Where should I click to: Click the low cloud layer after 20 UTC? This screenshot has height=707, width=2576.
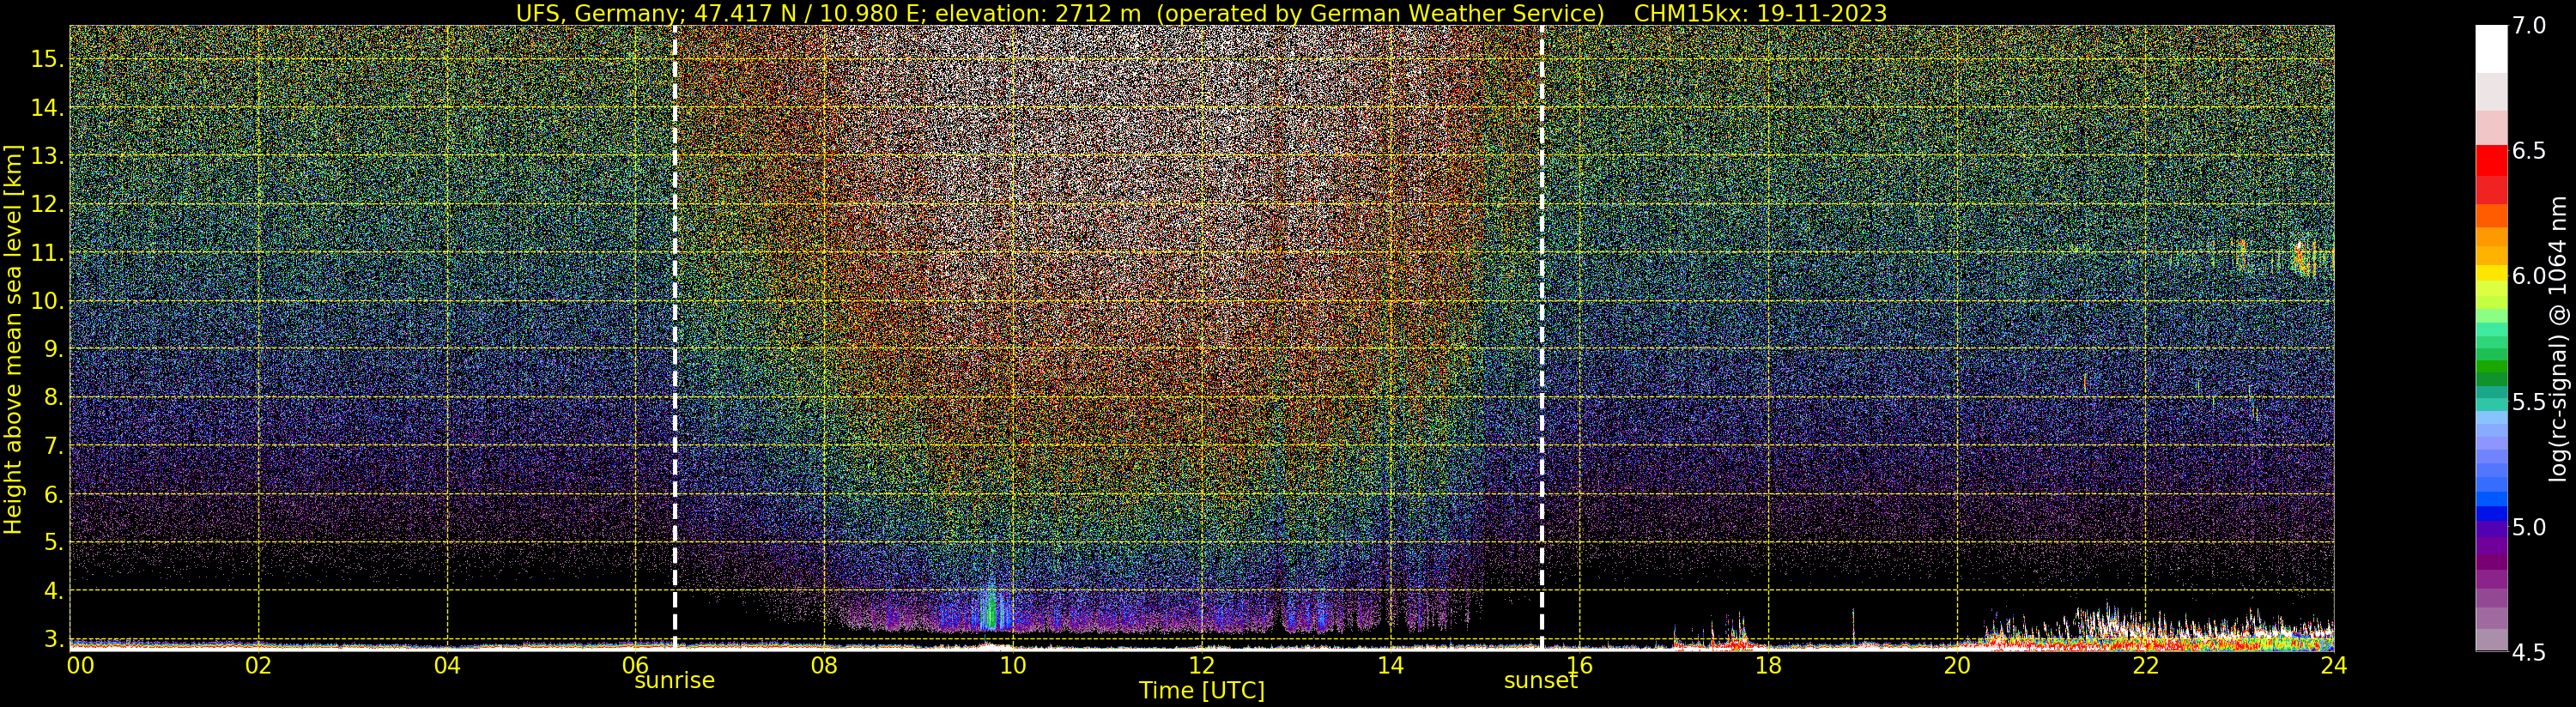[x=2160, y=628]
